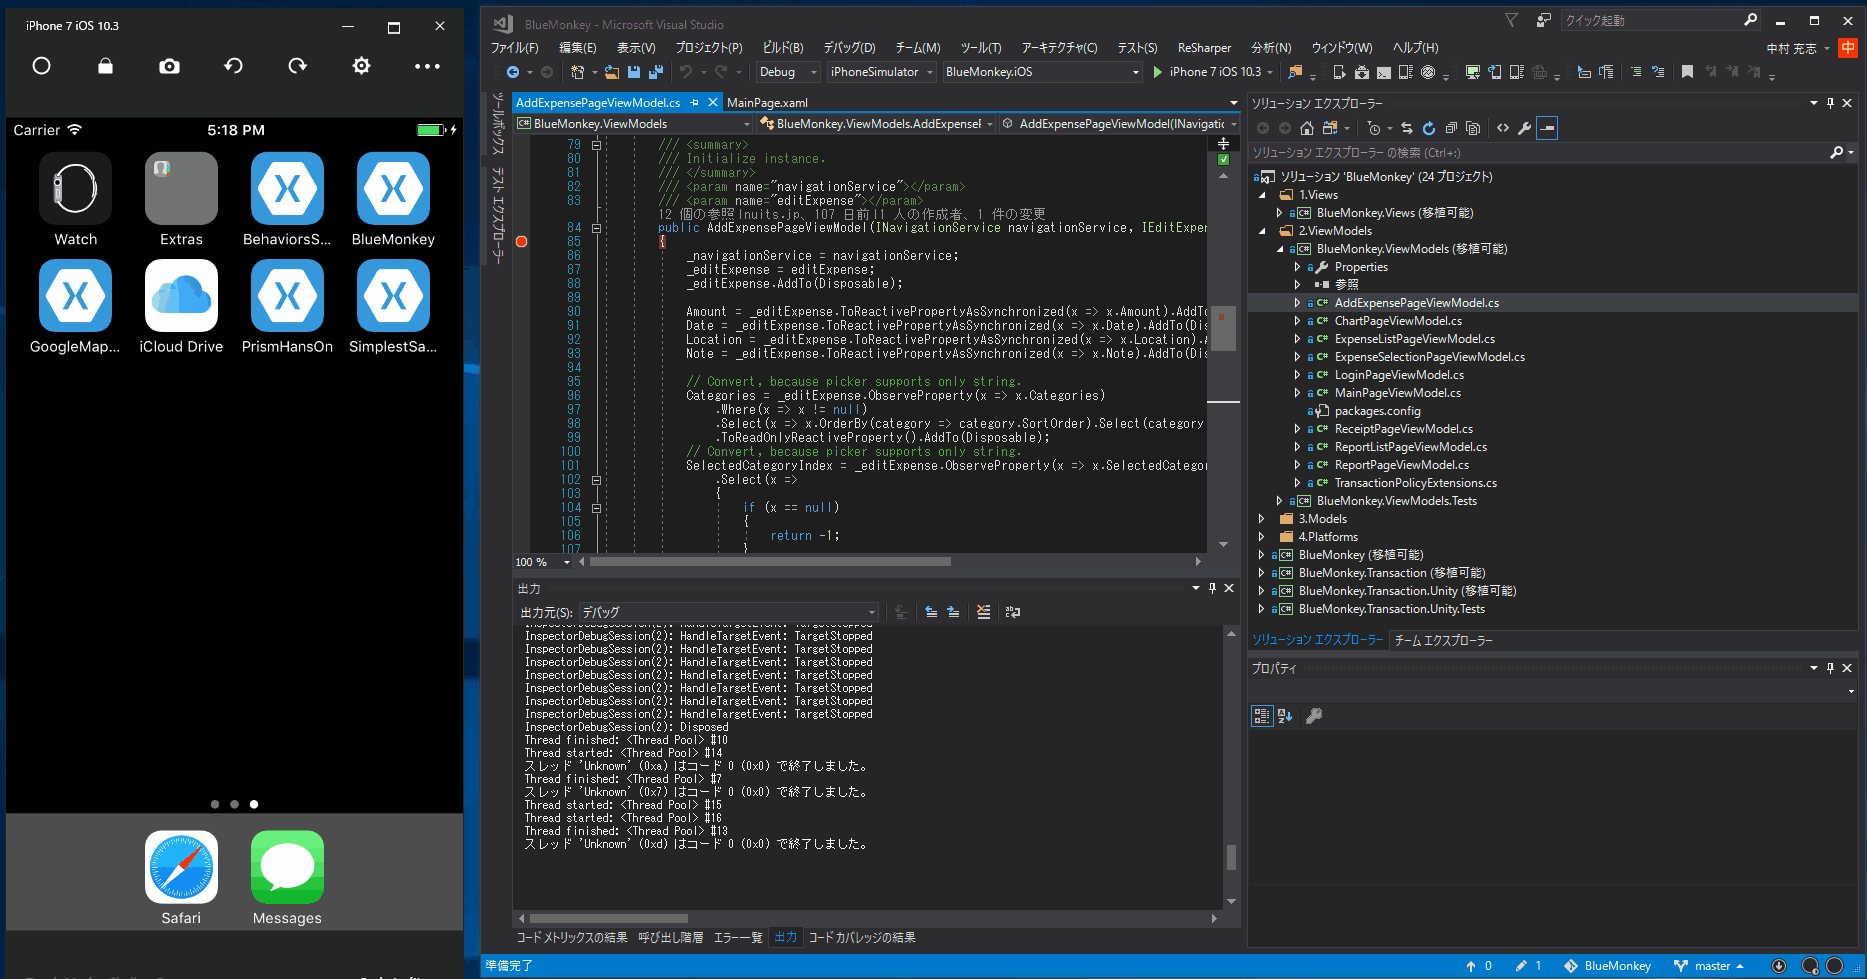Rotate the simulator left
The image size is (1867, 979).
[x=233, y=66]
